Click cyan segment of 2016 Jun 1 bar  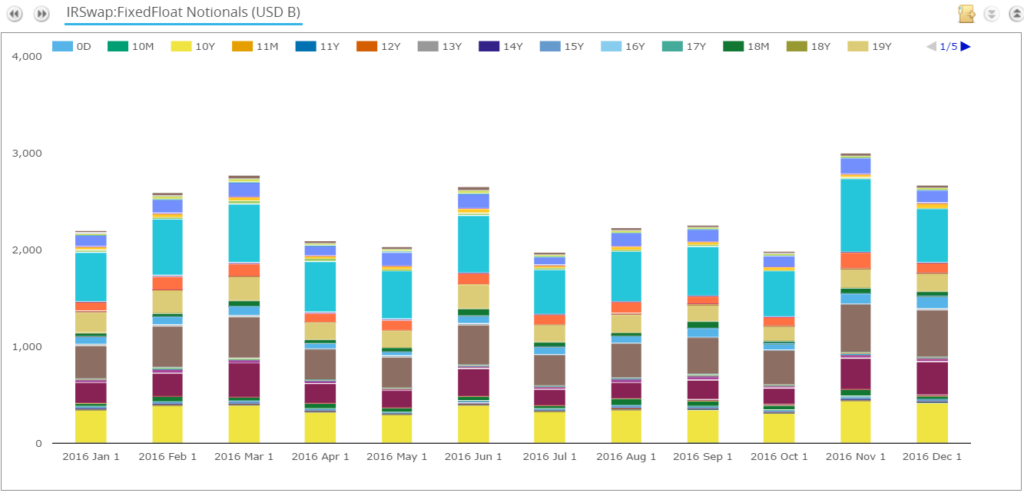click(473, 244)
